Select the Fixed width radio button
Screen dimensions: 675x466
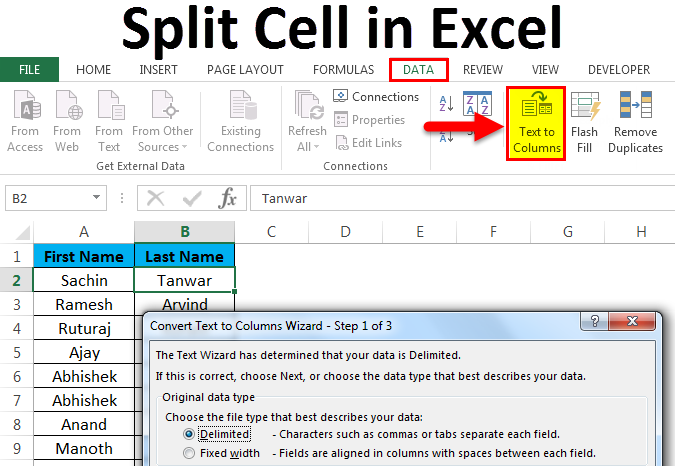click(x=189, y=453)
